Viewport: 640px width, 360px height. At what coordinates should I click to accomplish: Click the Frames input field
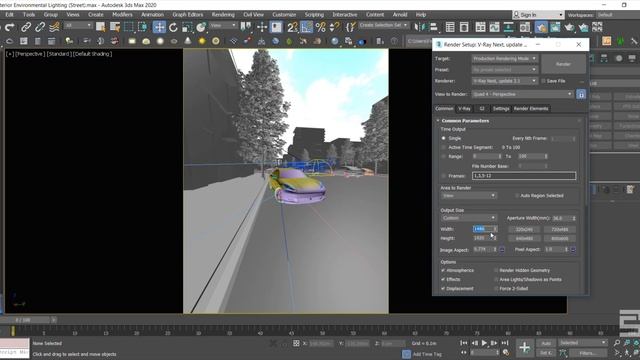tap(524, 176)
